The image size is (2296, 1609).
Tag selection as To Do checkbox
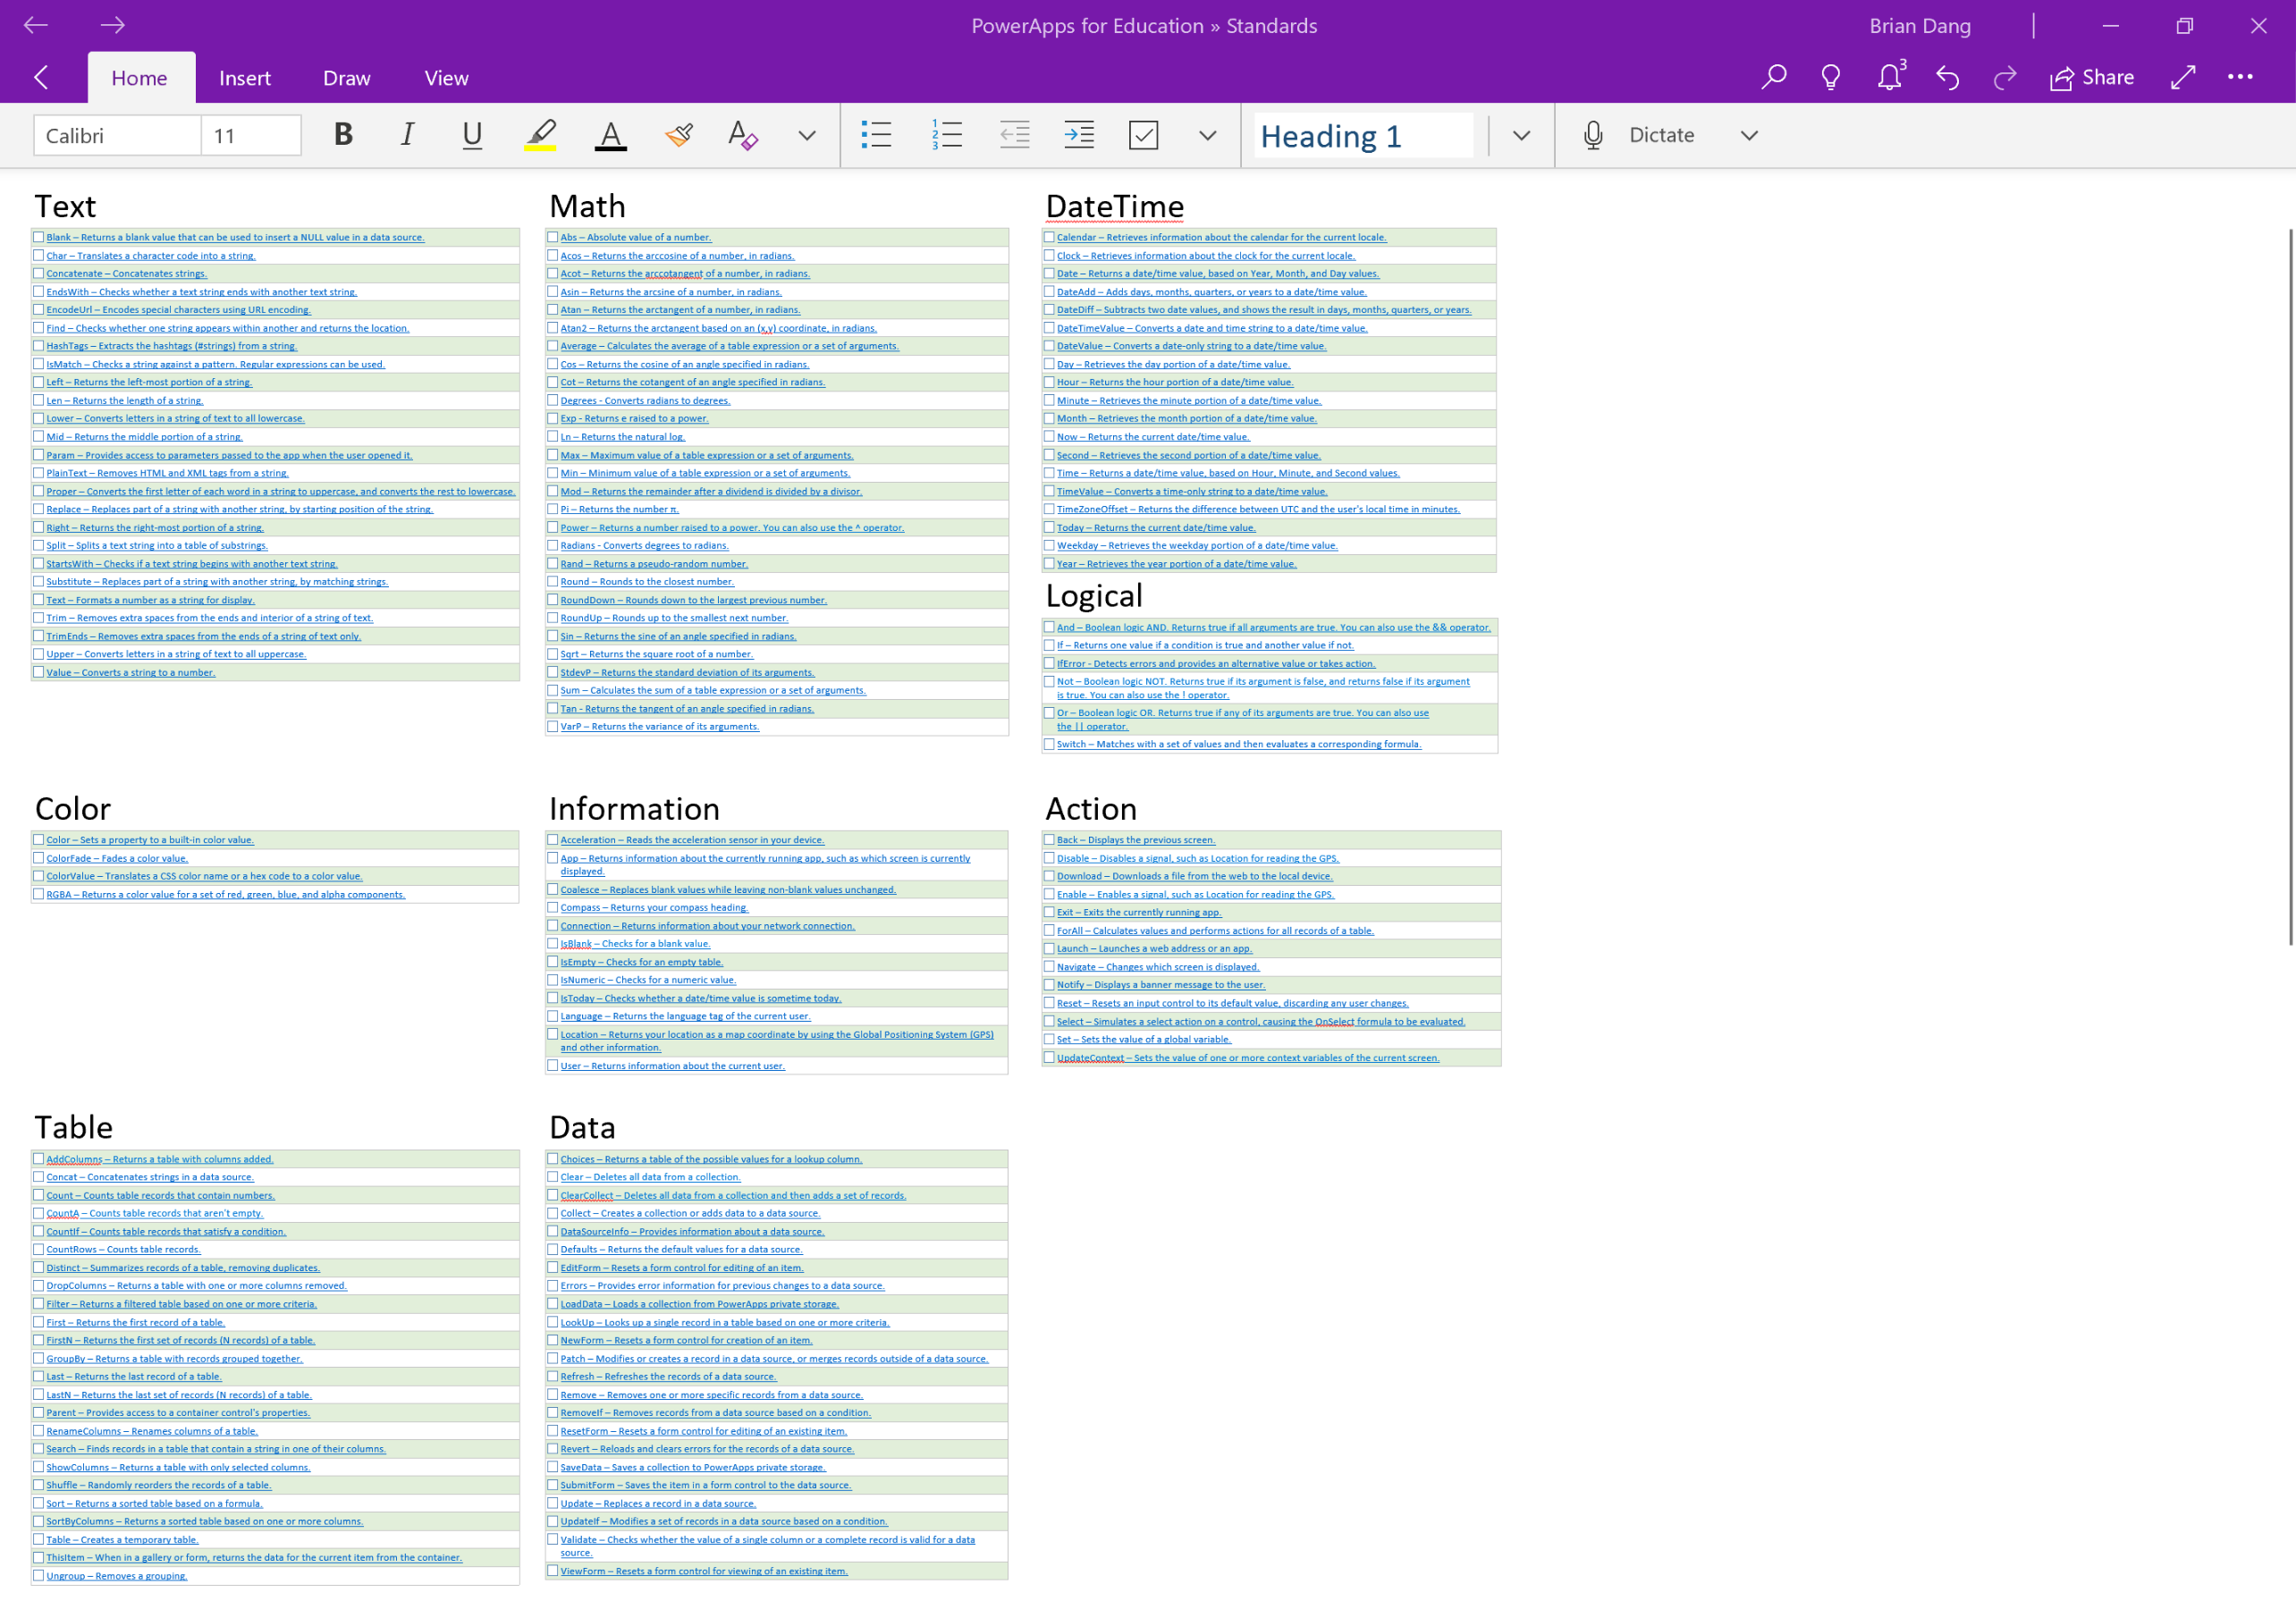click(1143, 135)
